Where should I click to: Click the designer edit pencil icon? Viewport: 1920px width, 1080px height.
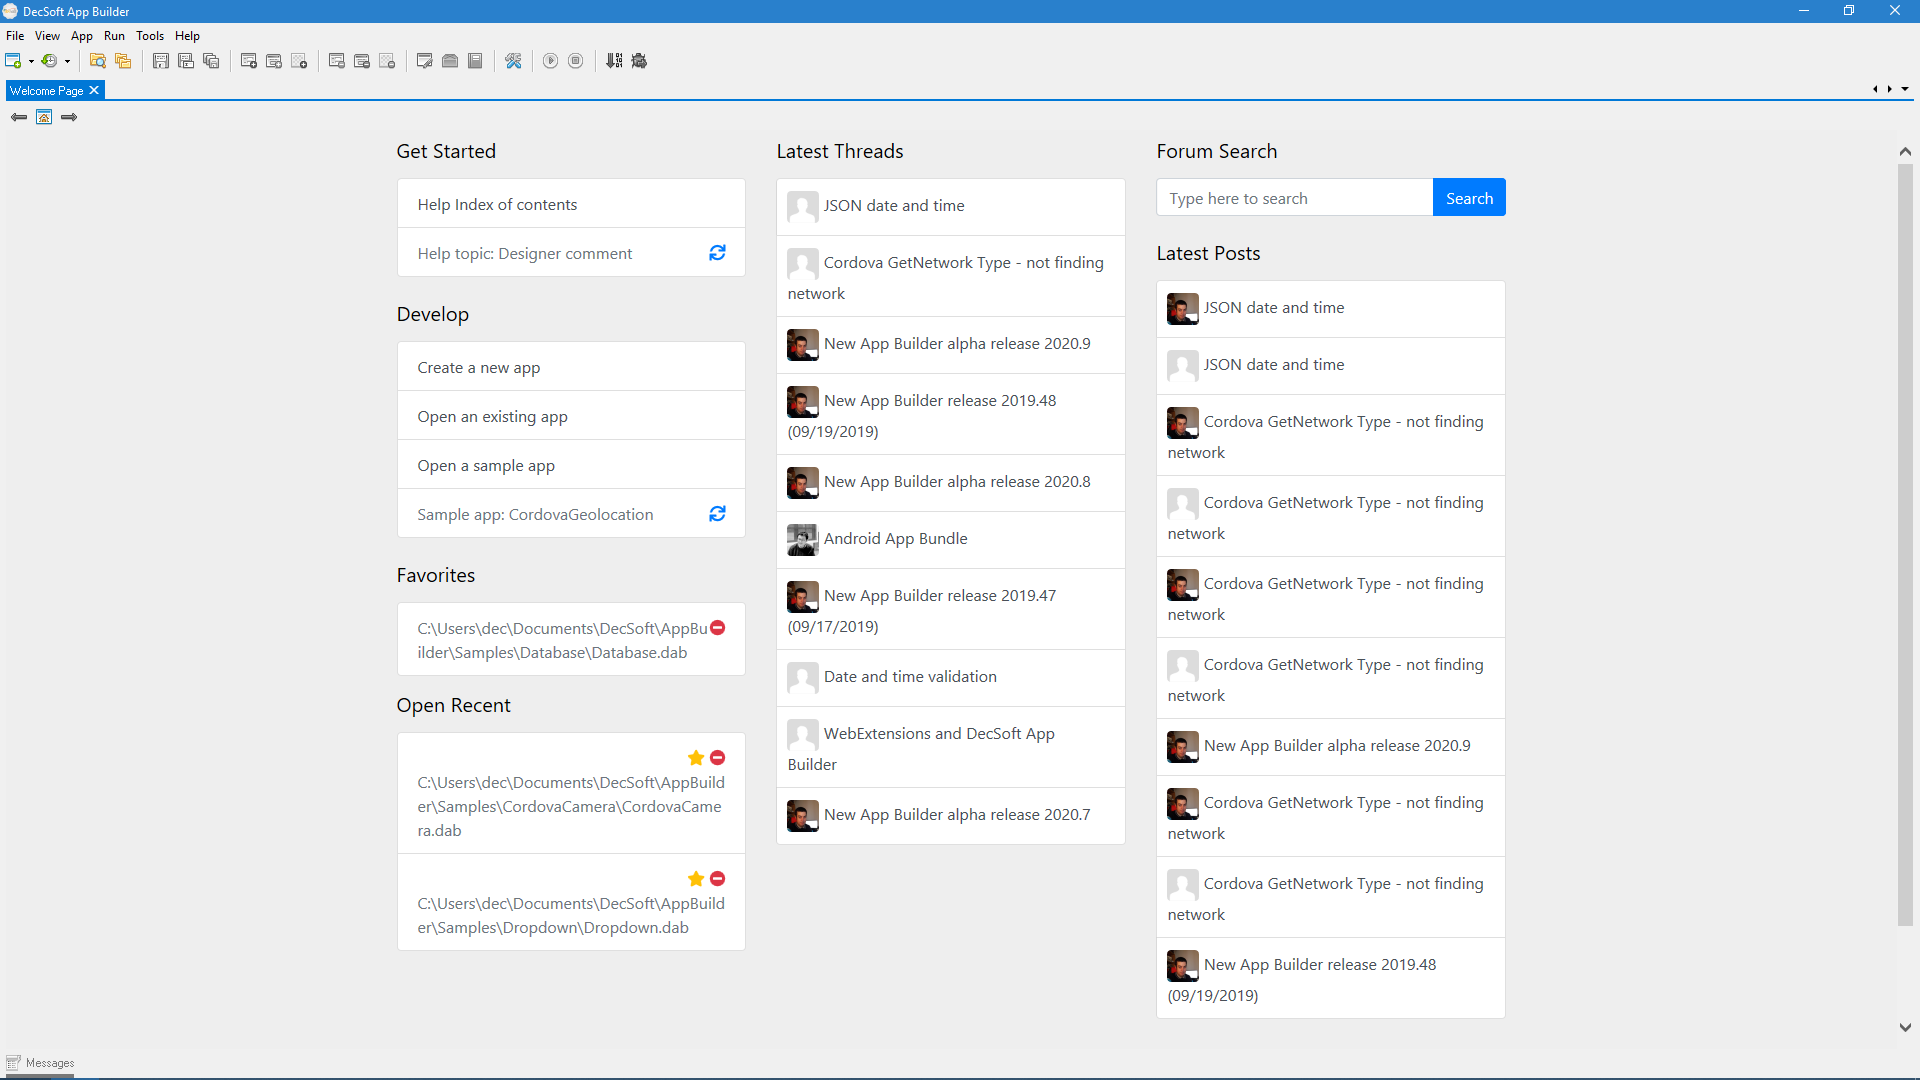425,61
